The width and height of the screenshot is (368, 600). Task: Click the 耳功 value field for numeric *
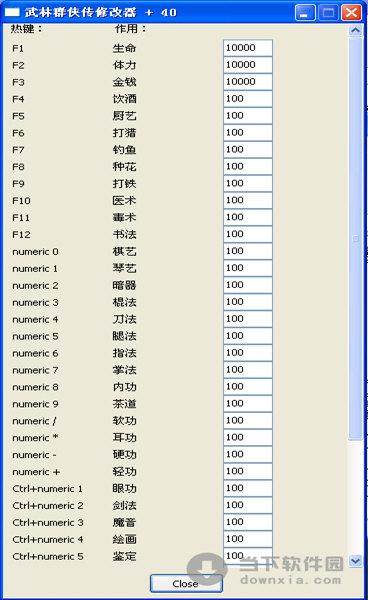click(248, 437)
